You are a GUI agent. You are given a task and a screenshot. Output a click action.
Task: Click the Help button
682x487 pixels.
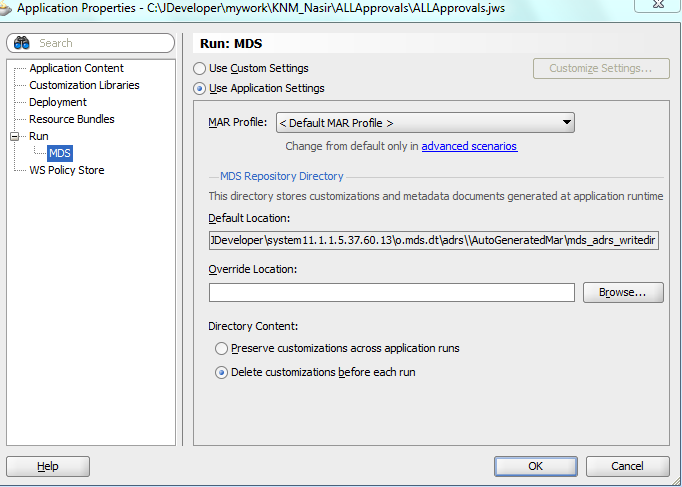[x=48, y=466]
